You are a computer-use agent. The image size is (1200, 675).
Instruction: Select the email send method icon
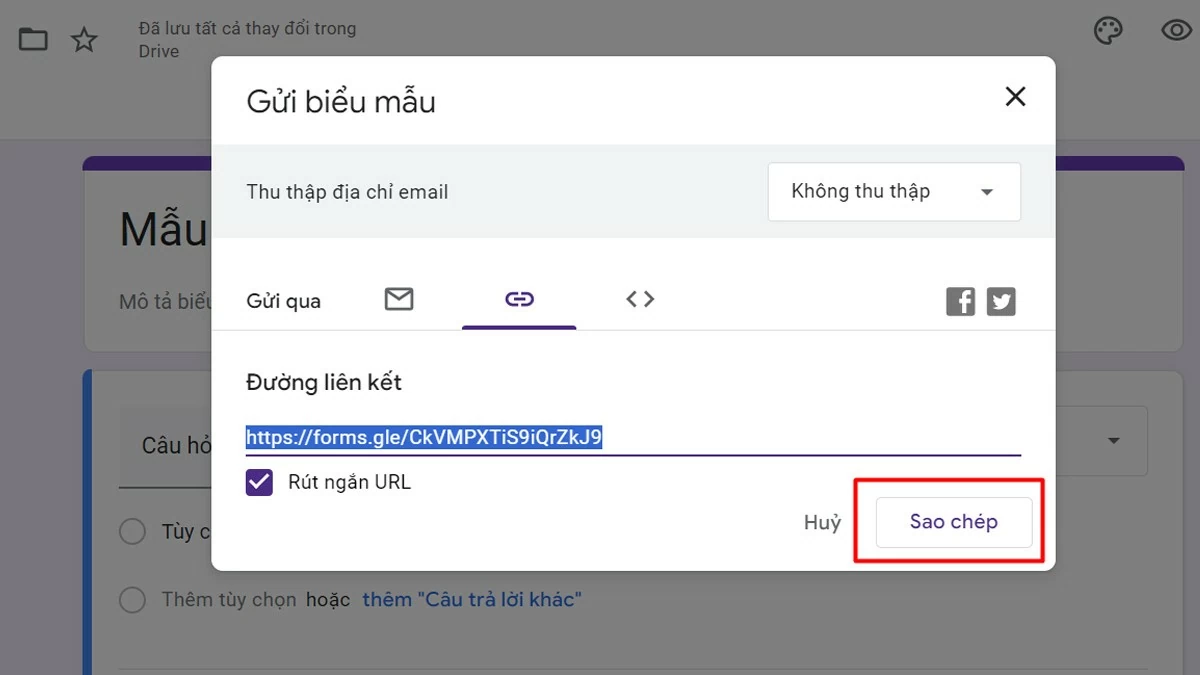(399, 299)
